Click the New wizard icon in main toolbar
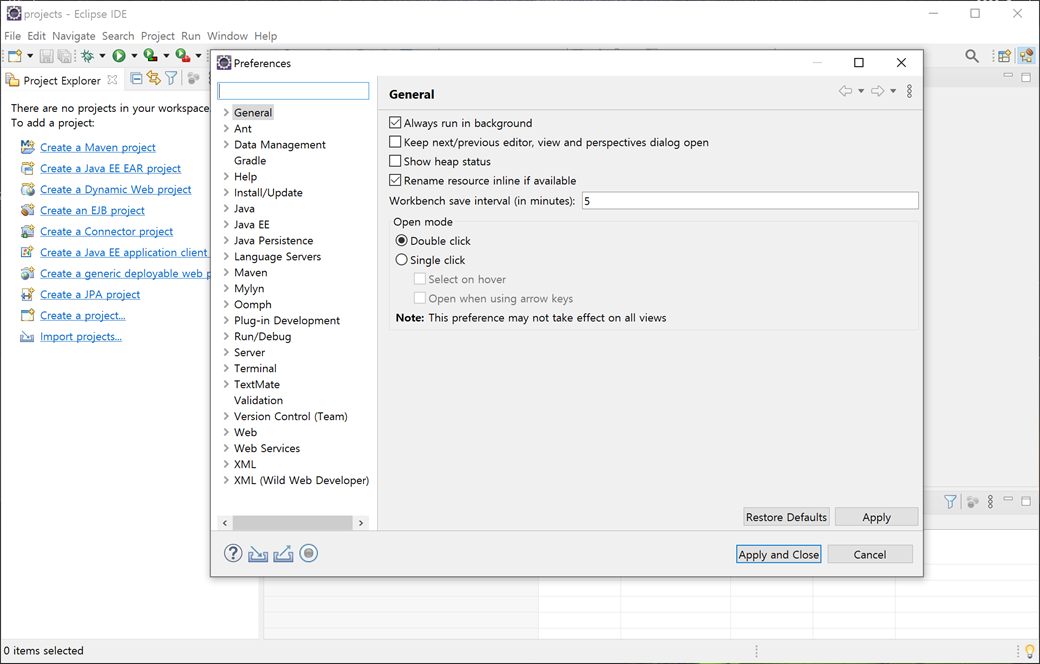The height and width of the screenshot is (664, 1040). (15, 56)
